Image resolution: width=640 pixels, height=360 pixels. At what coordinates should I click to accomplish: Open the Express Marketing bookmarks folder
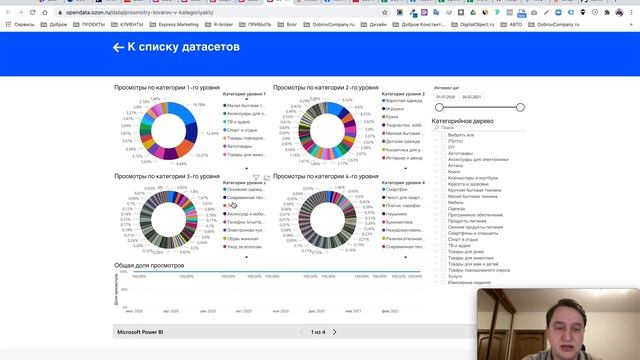click(174, 24)
